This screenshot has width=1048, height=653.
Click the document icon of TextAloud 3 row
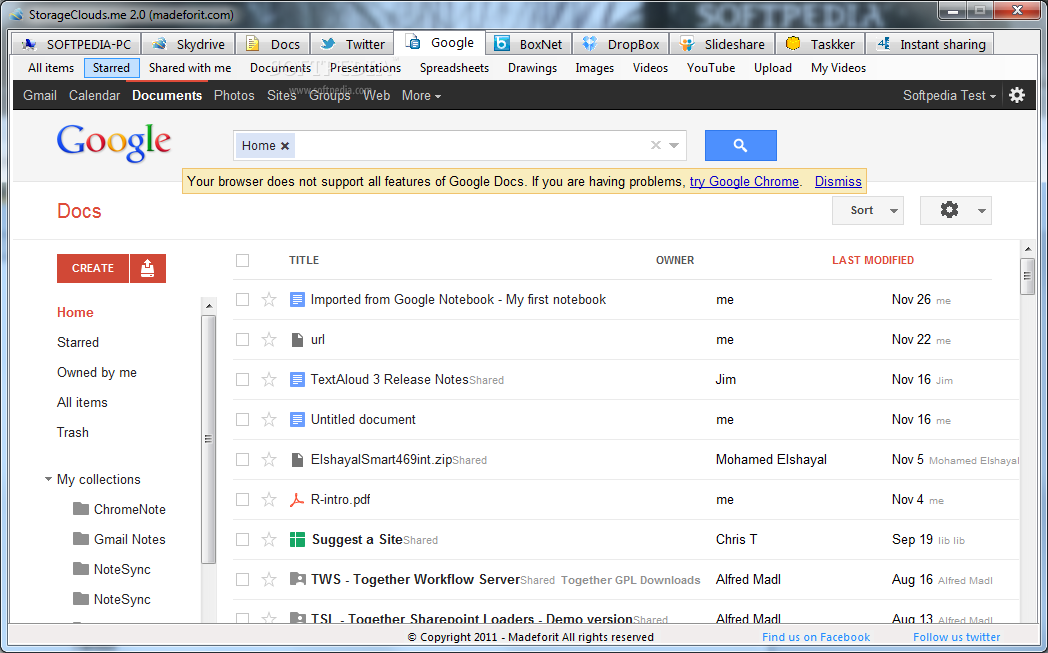297,380
